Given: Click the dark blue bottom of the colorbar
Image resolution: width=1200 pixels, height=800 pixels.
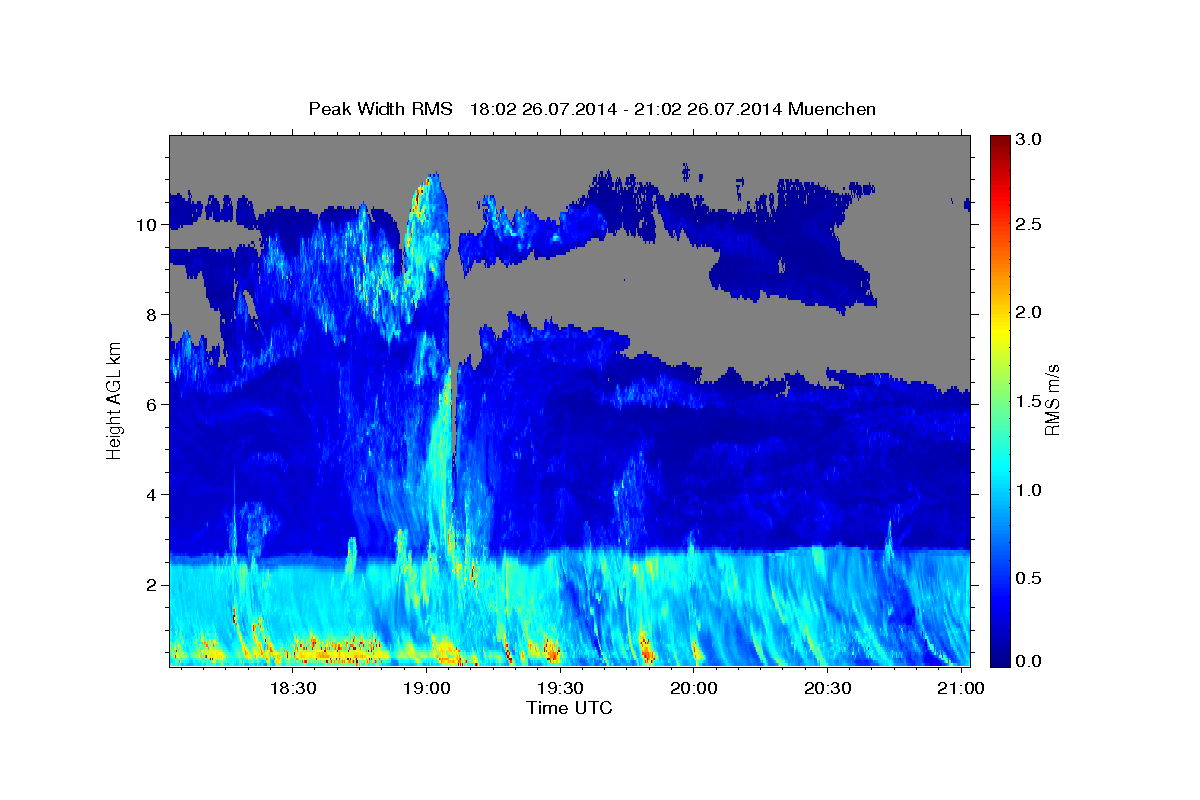Looking at the screenshot, I should 999,658.
